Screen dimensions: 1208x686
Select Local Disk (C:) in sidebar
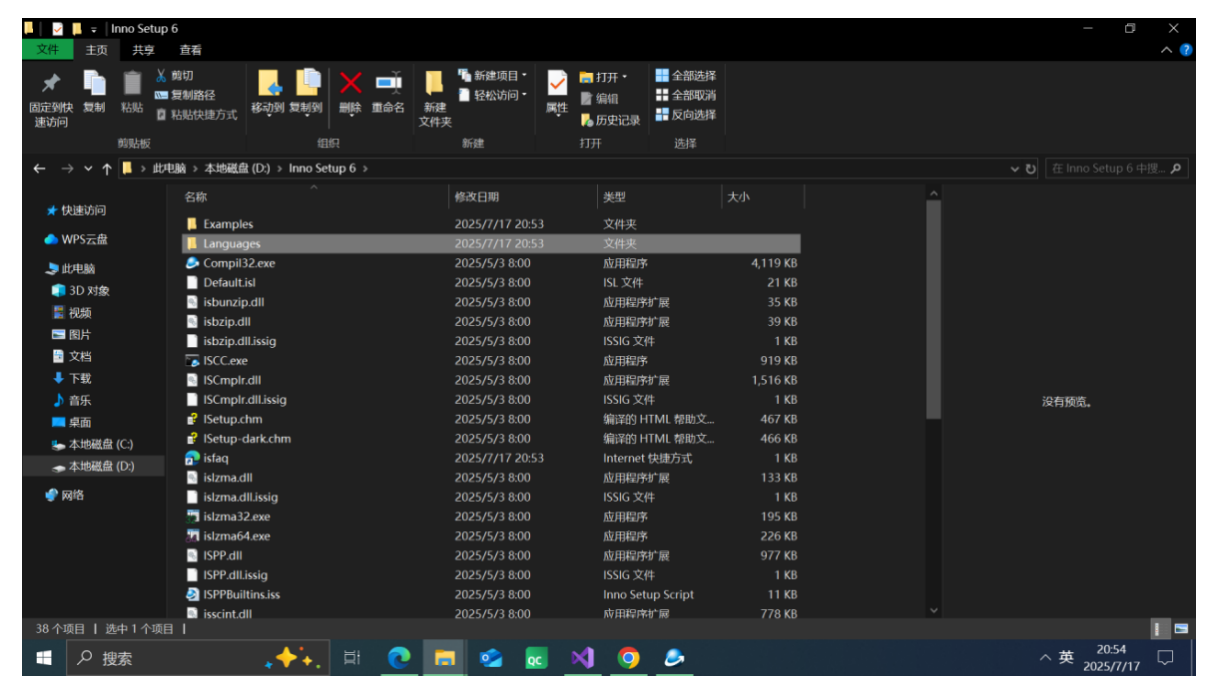100,444
